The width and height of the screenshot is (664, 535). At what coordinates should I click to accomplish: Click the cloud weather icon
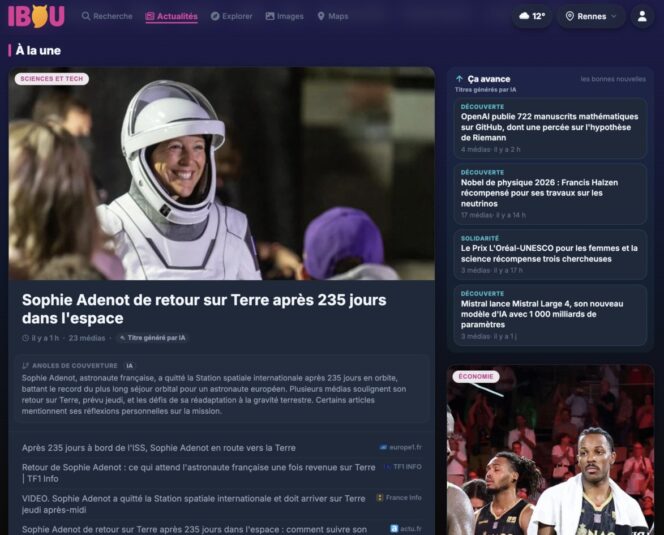point(524,16)
